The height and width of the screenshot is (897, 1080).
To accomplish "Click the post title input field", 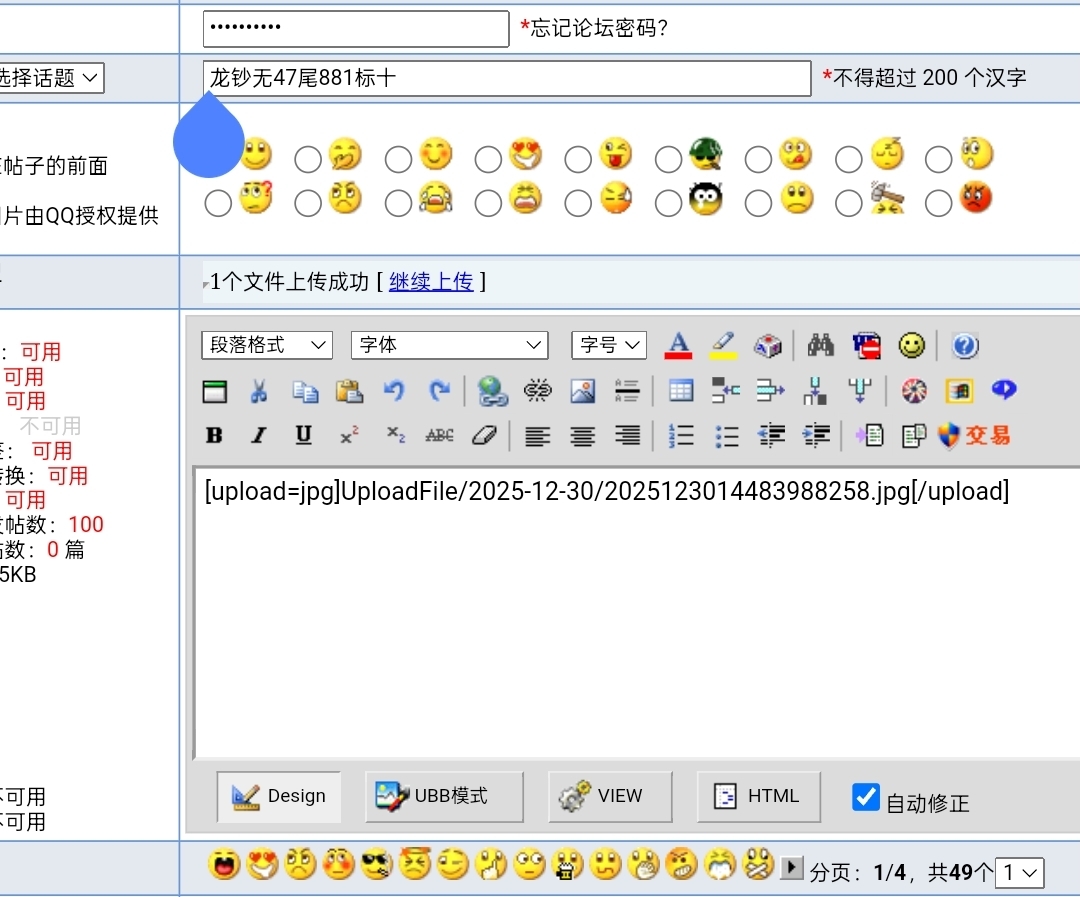I will click(506, 78).
